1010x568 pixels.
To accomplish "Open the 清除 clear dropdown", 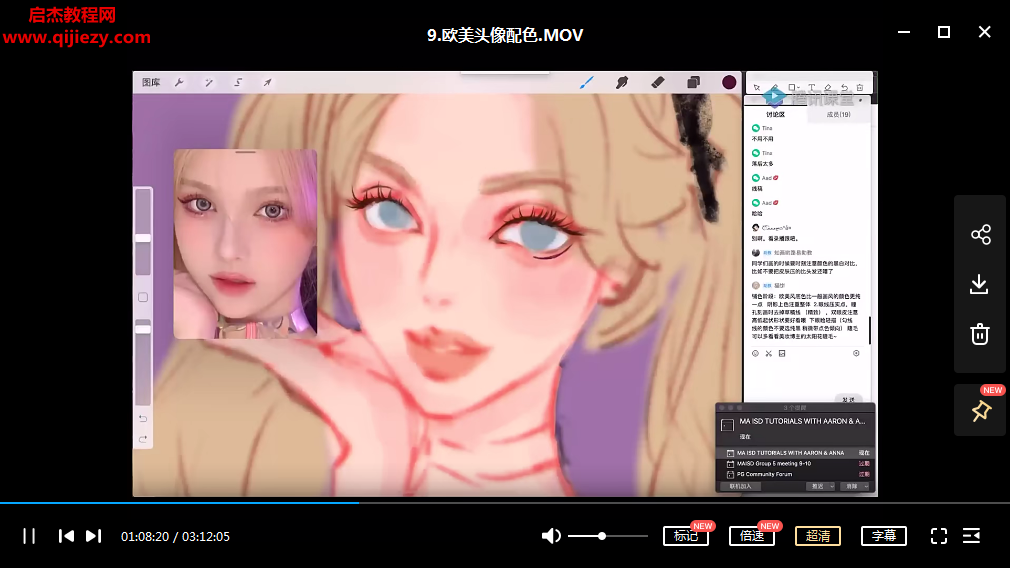I will [855, 486].
